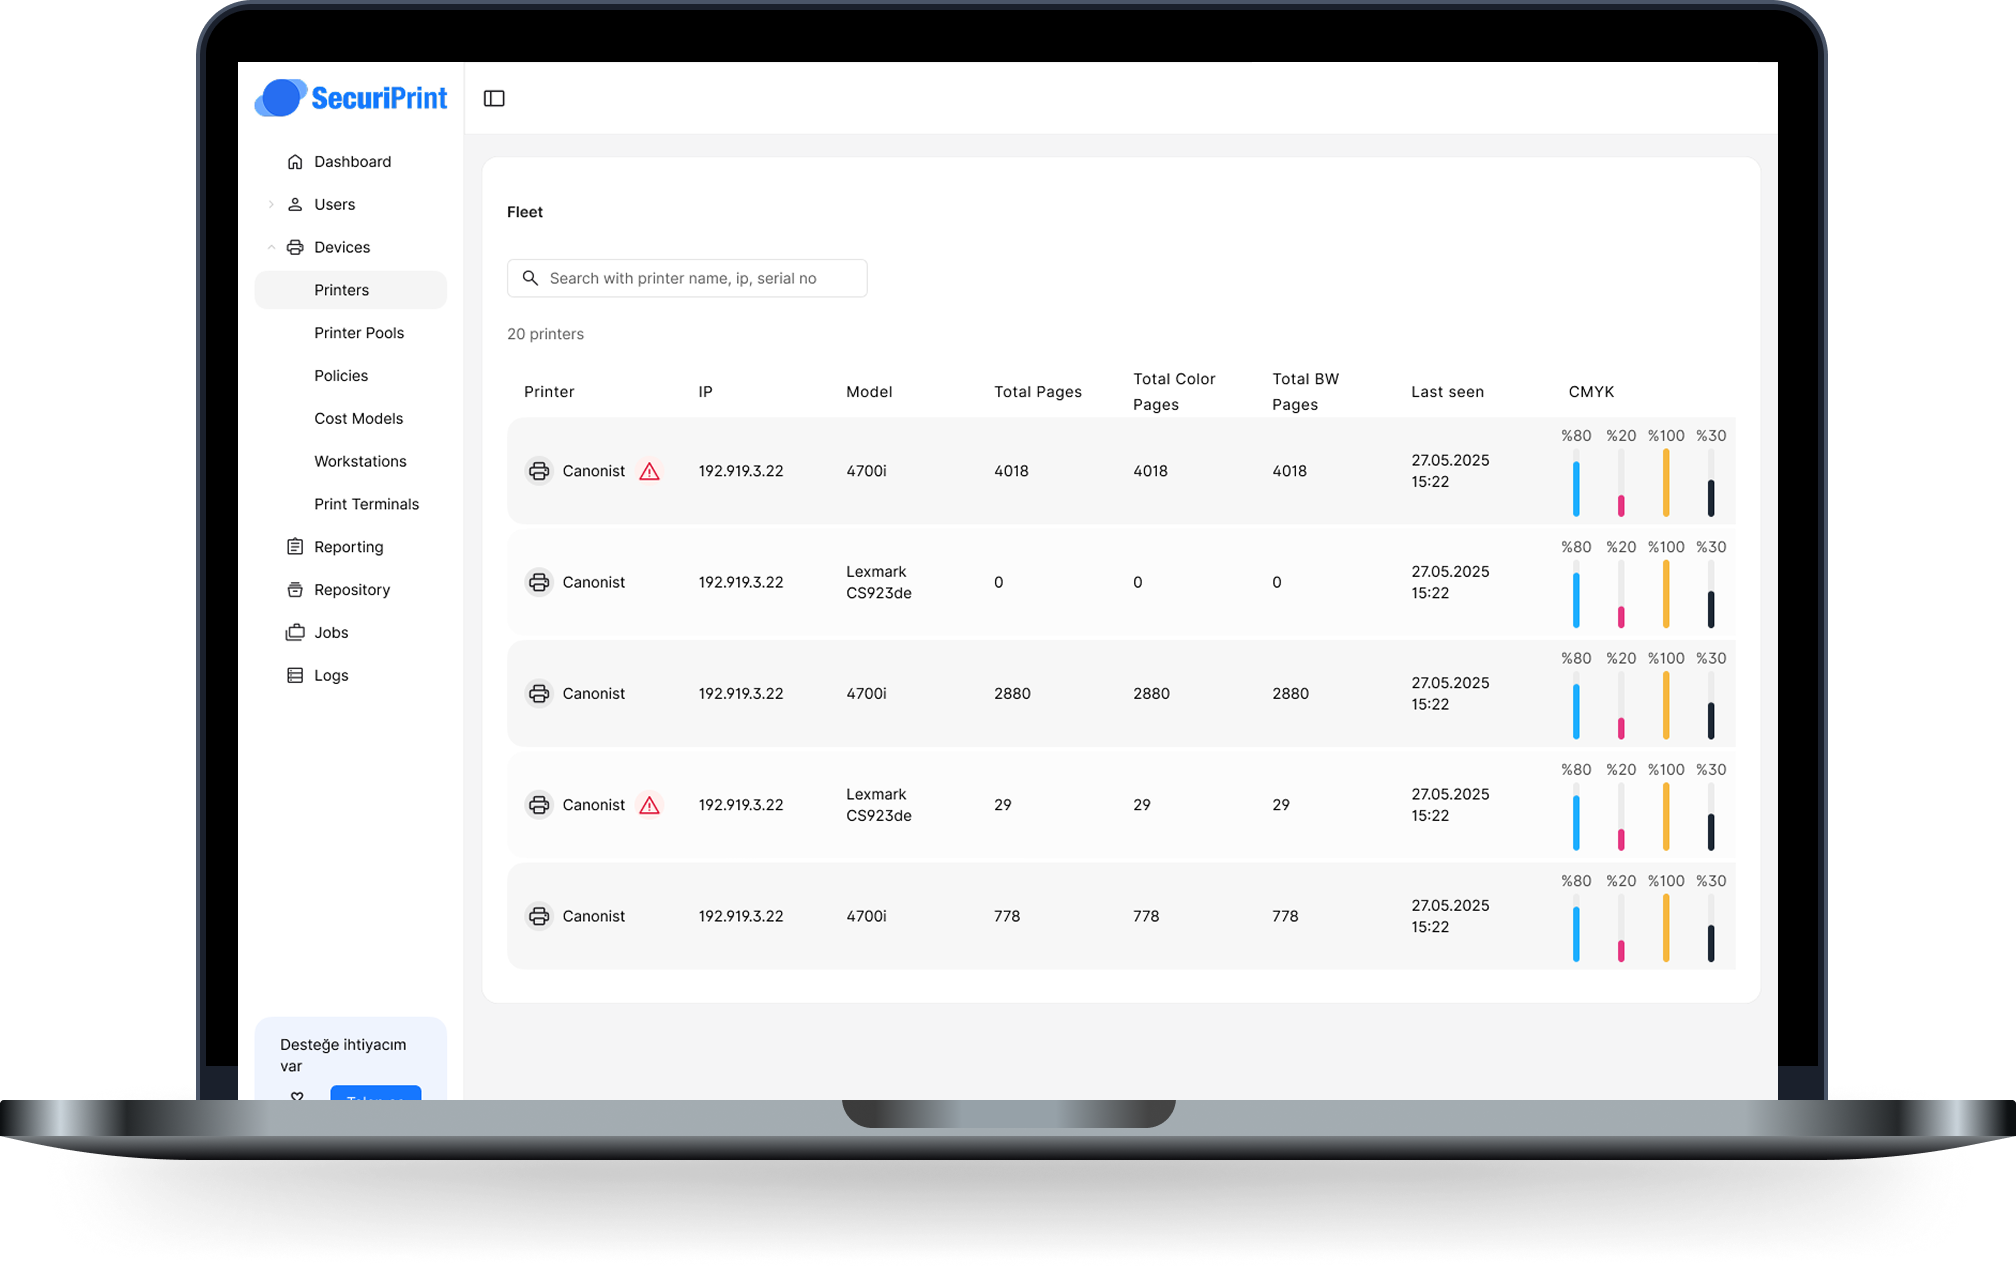
Task: Click the printer icon in the 2880-pages row
Action: [x=539, y=694]
